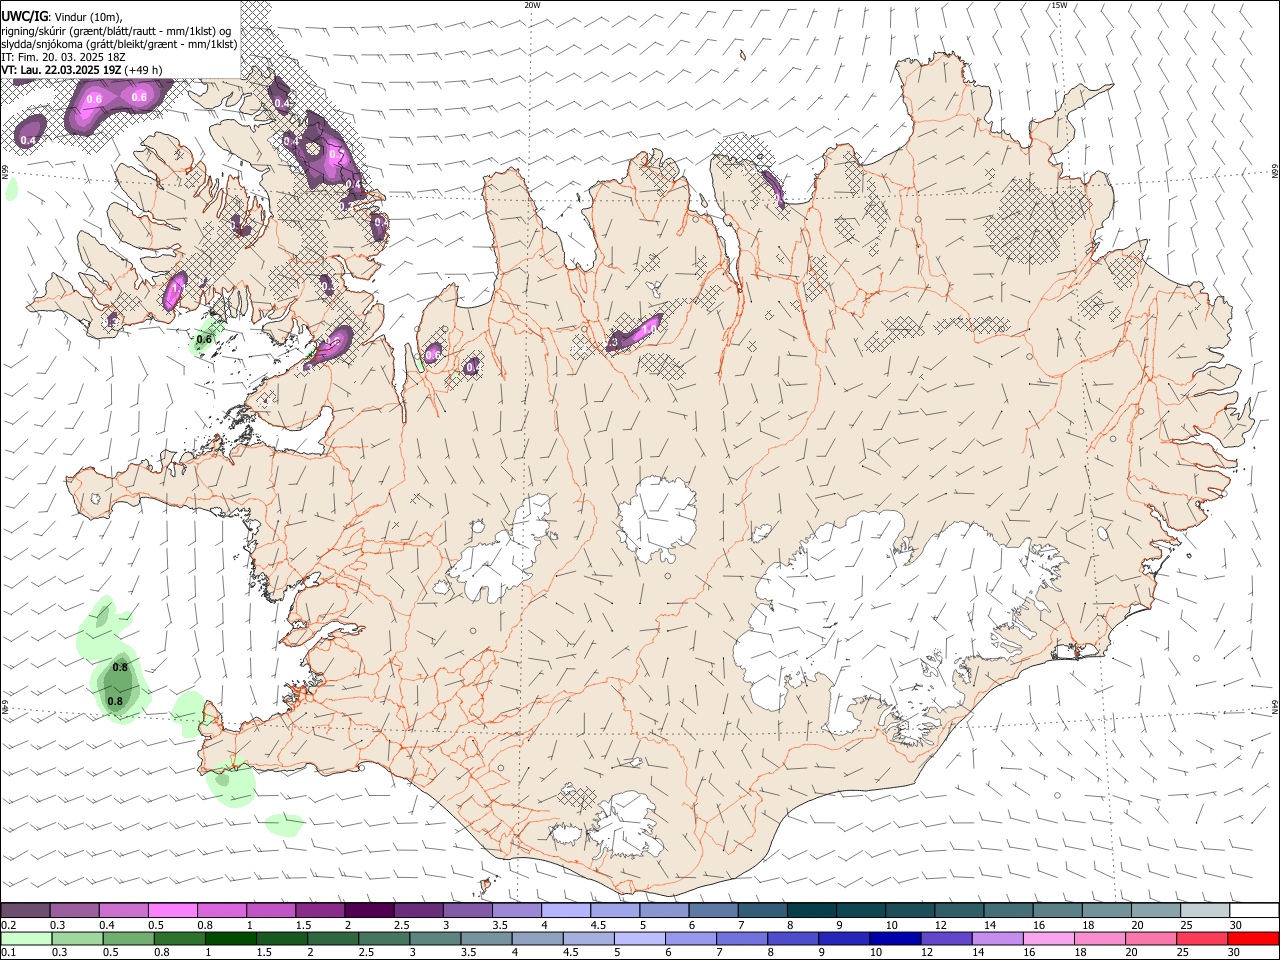Viewport: 1280px width, 960px height.
Task: Click the pale grey swatch labeled 25 in the upper legend row
Action: [1205, 911]
